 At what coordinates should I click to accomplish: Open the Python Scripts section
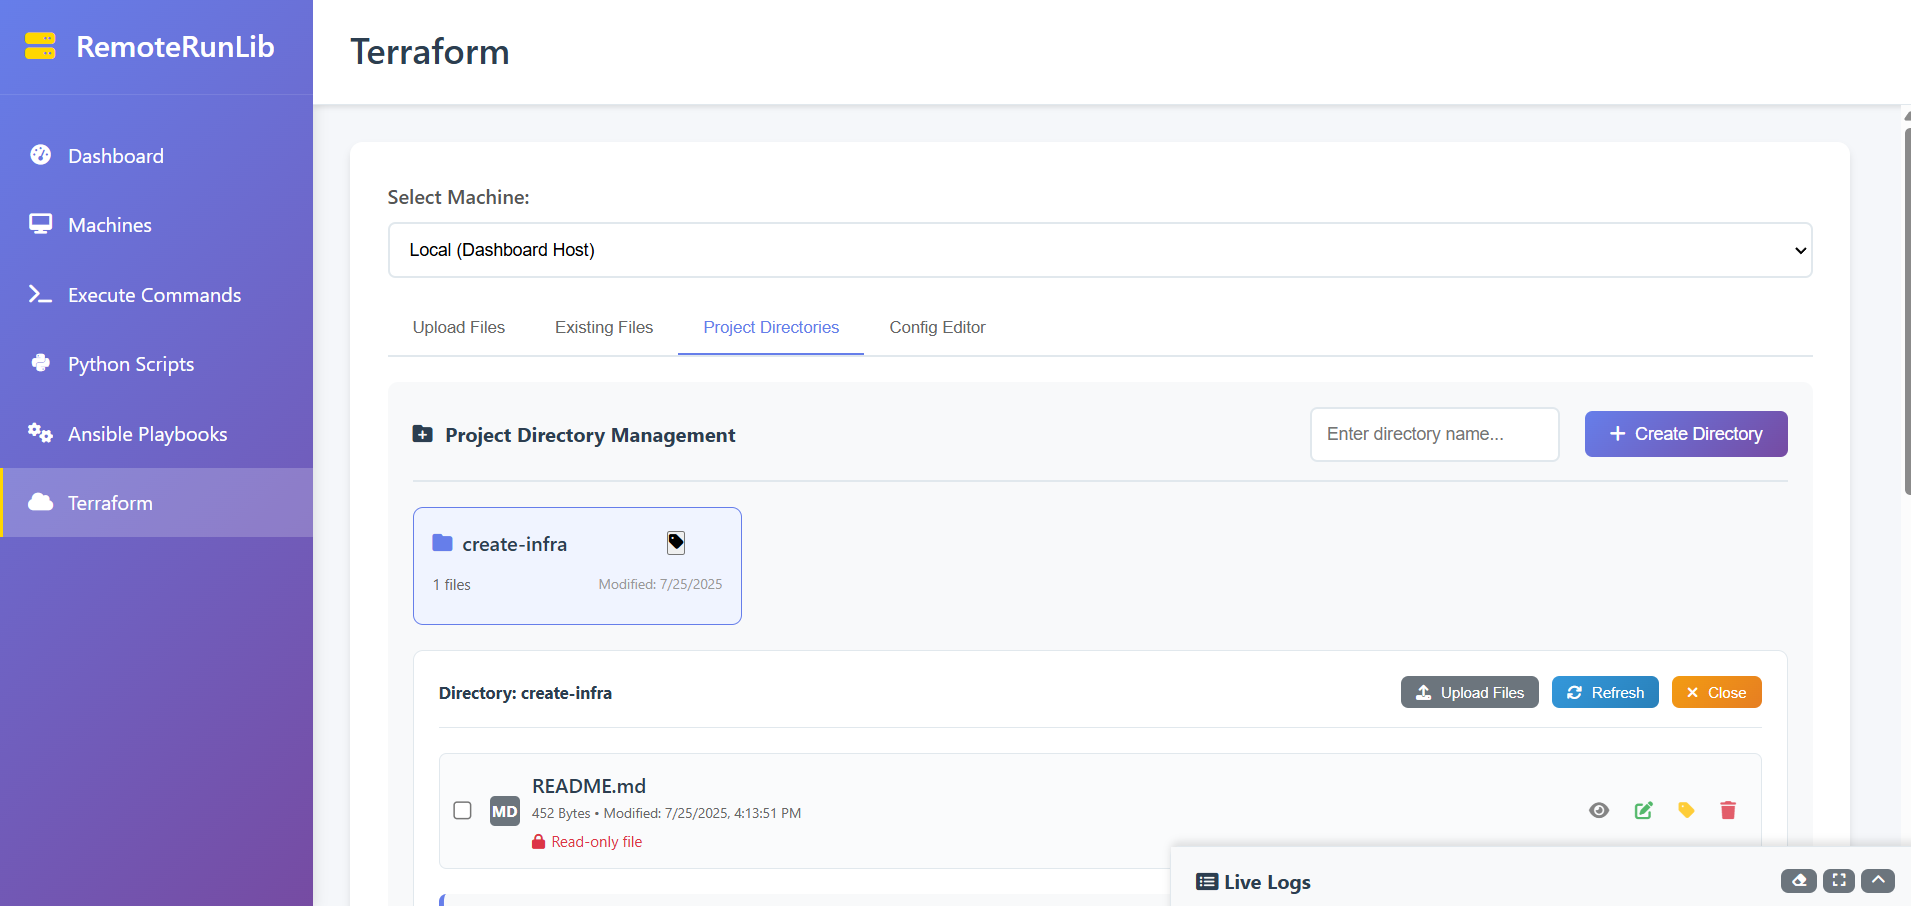point(156,364)
